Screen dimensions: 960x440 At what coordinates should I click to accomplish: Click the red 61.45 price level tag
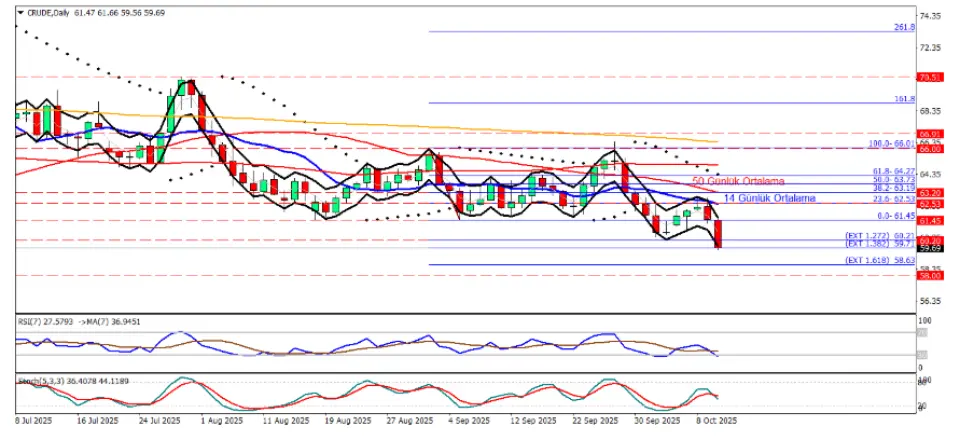pyautogui.click(x=931, y=220)
